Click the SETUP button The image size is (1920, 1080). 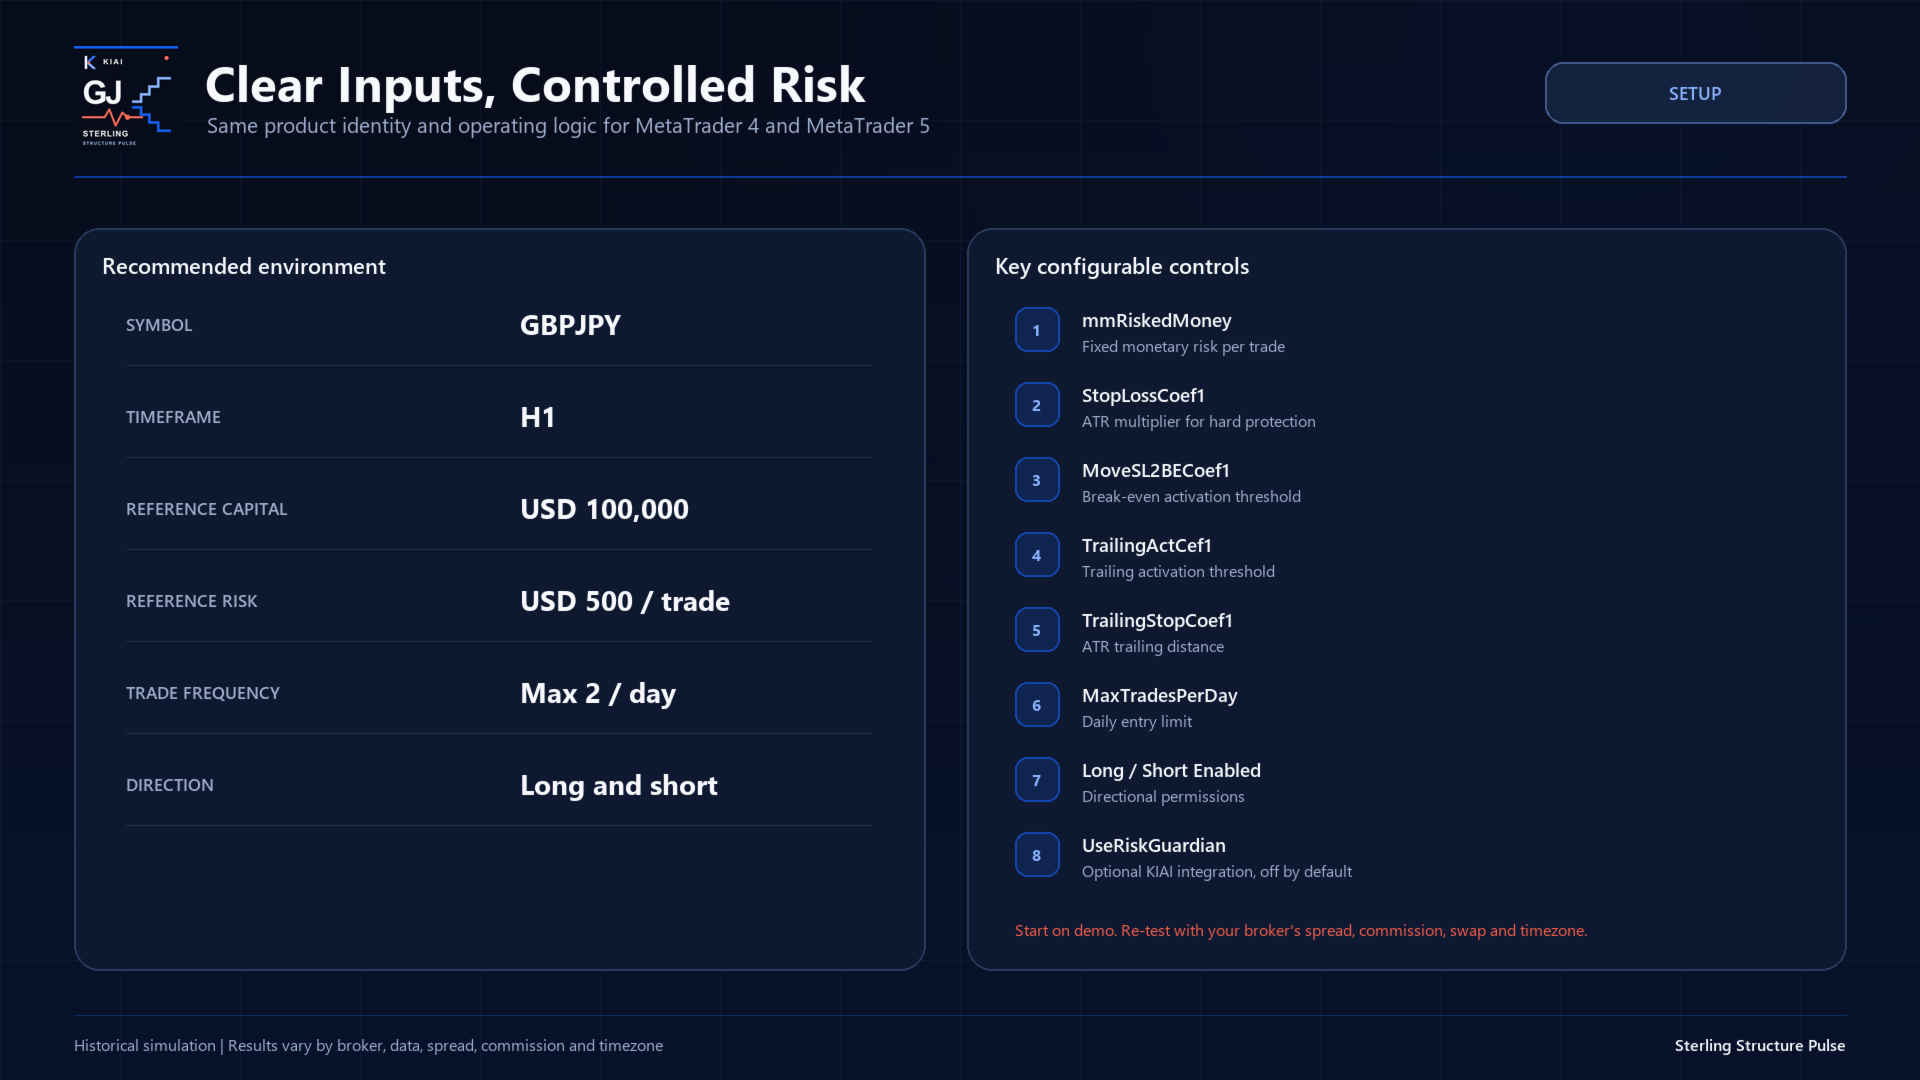[x=1695, y=93]
